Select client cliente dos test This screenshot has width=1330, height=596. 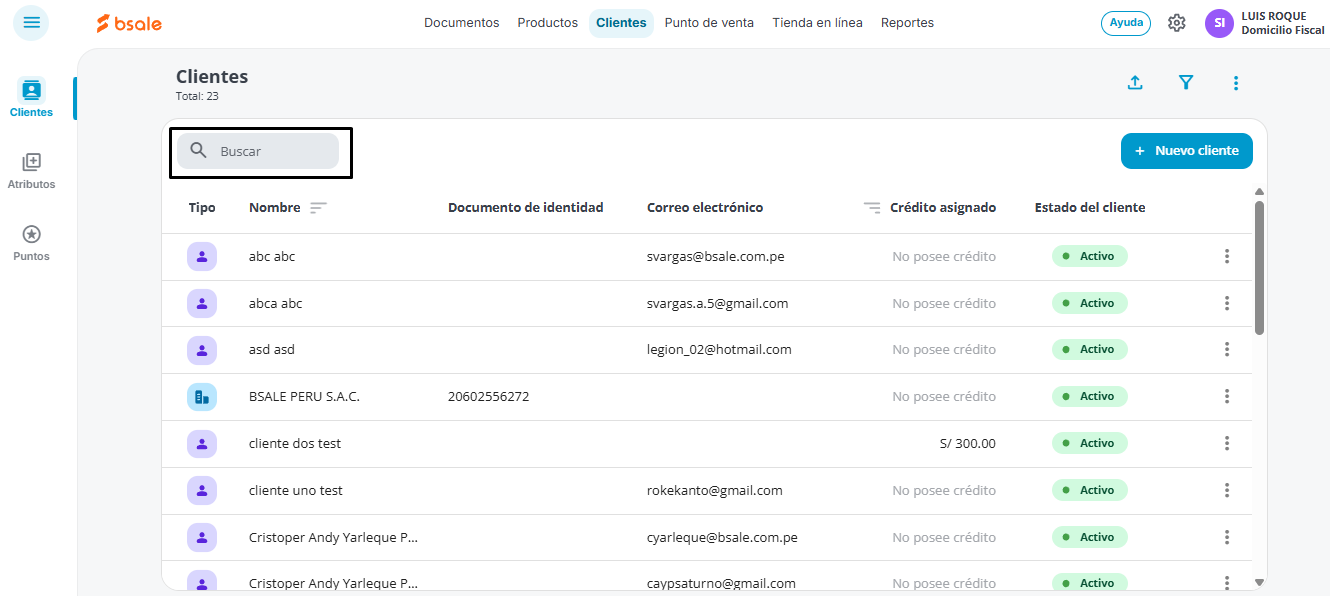295,443
